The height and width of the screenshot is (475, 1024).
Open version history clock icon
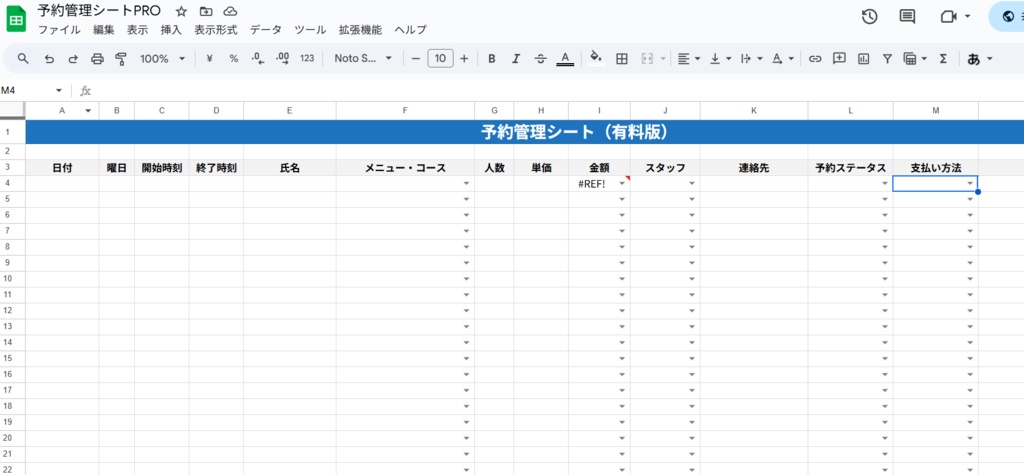(x=869, y=16)
